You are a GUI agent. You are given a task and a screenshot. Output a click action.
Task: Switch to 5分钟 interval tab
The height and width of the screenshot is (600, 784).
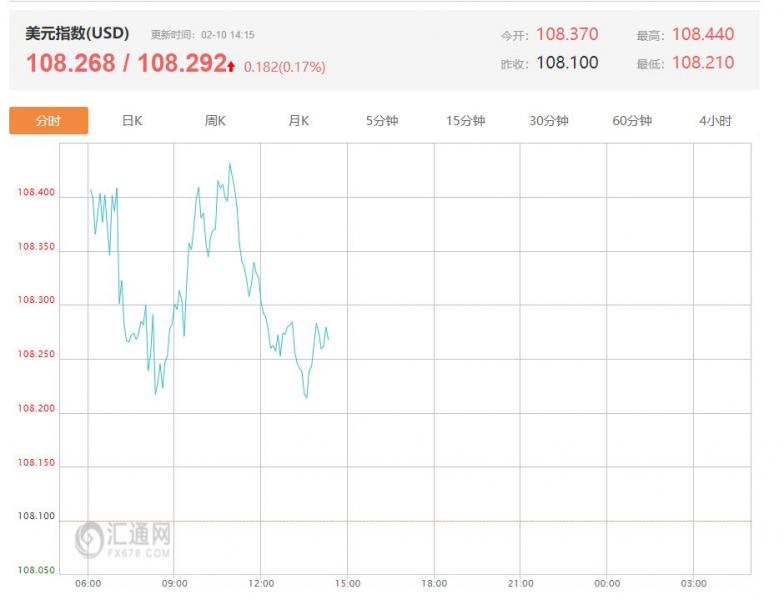(x=382, y=121)
